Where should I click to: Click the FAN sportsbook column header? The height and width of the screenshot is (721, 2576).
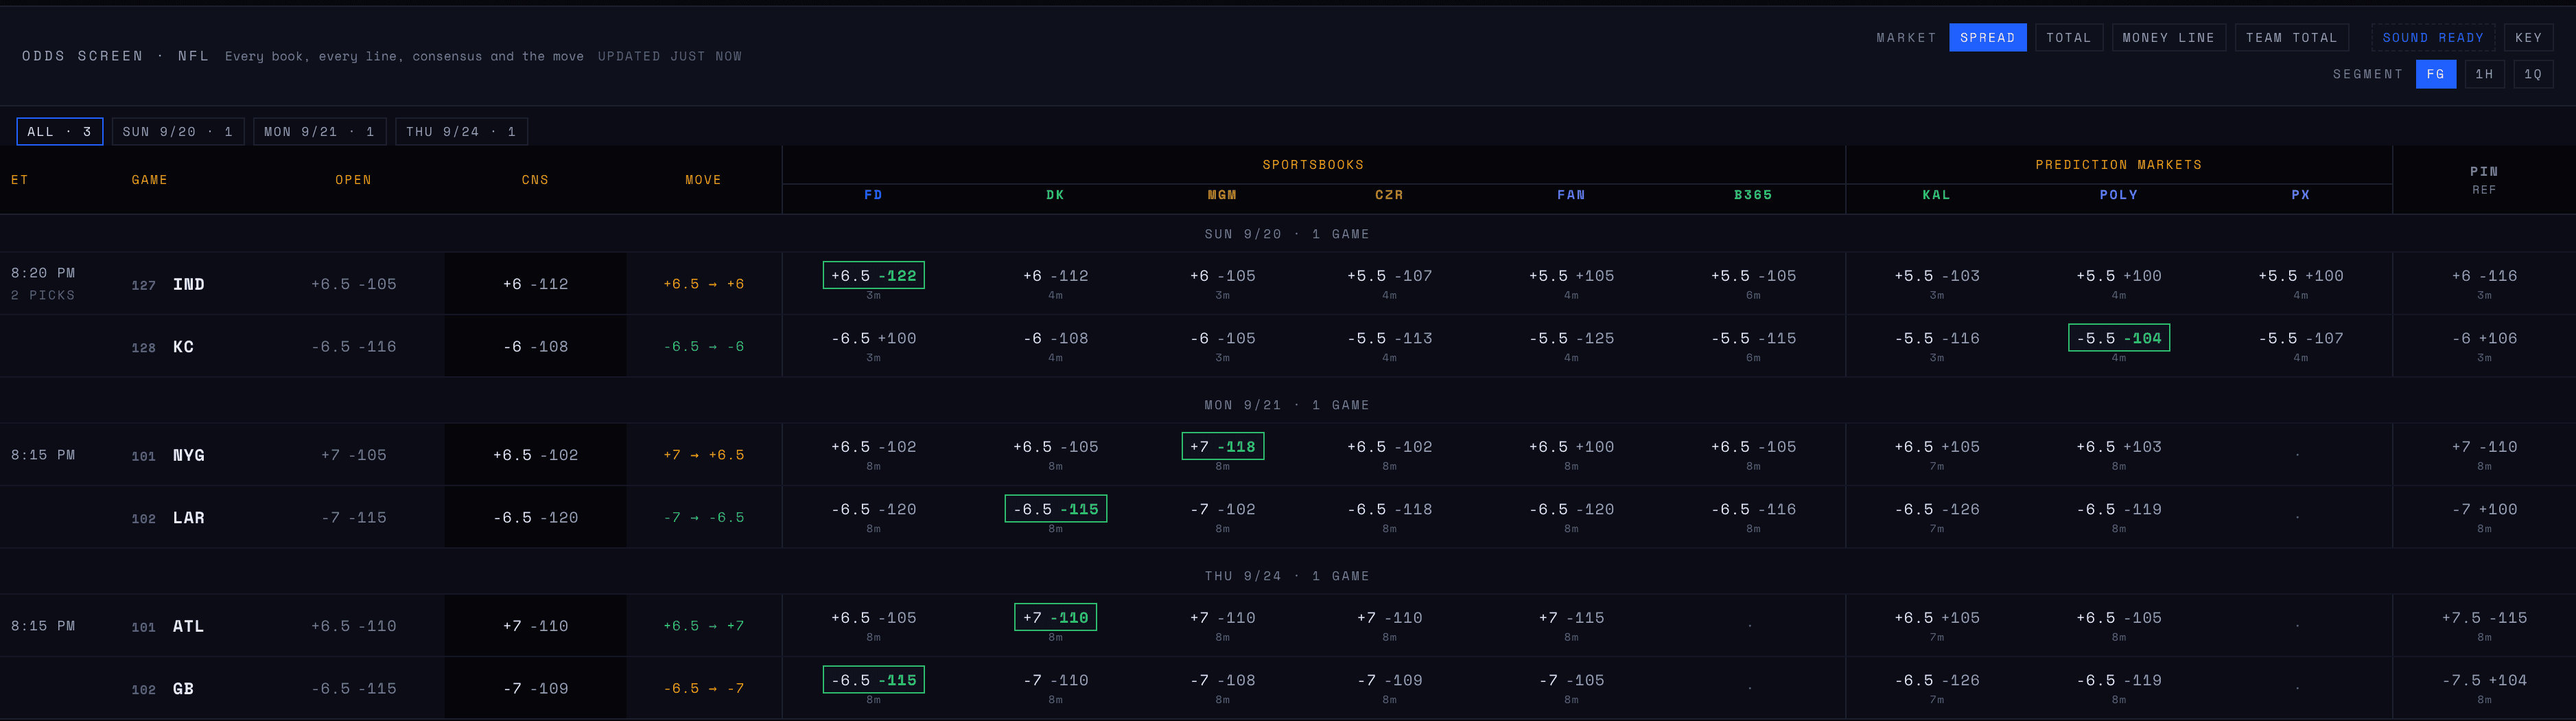[x=1571, y=195]
